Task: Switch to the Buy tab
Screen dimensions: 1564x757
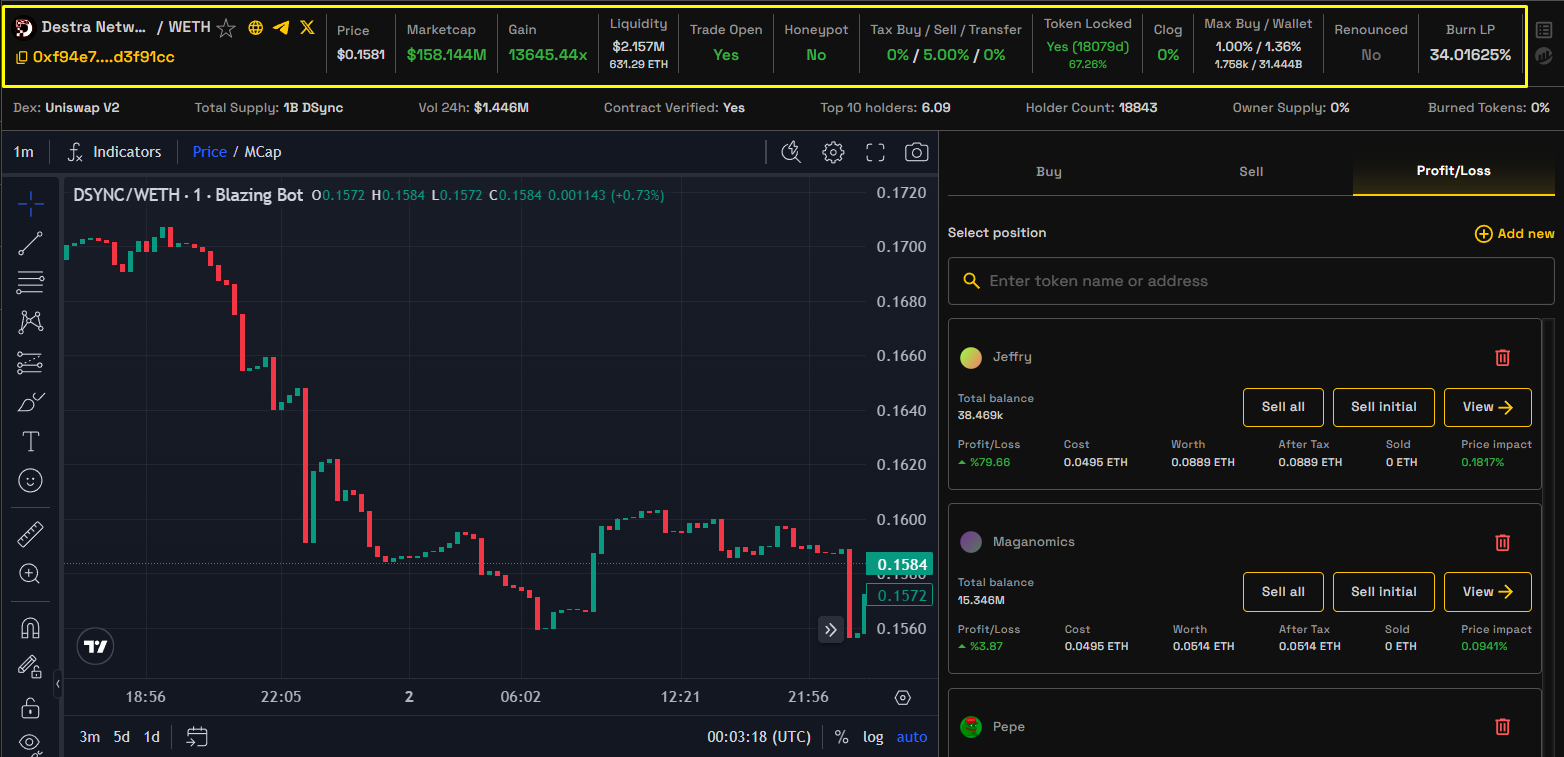Action: (1048, 172)
